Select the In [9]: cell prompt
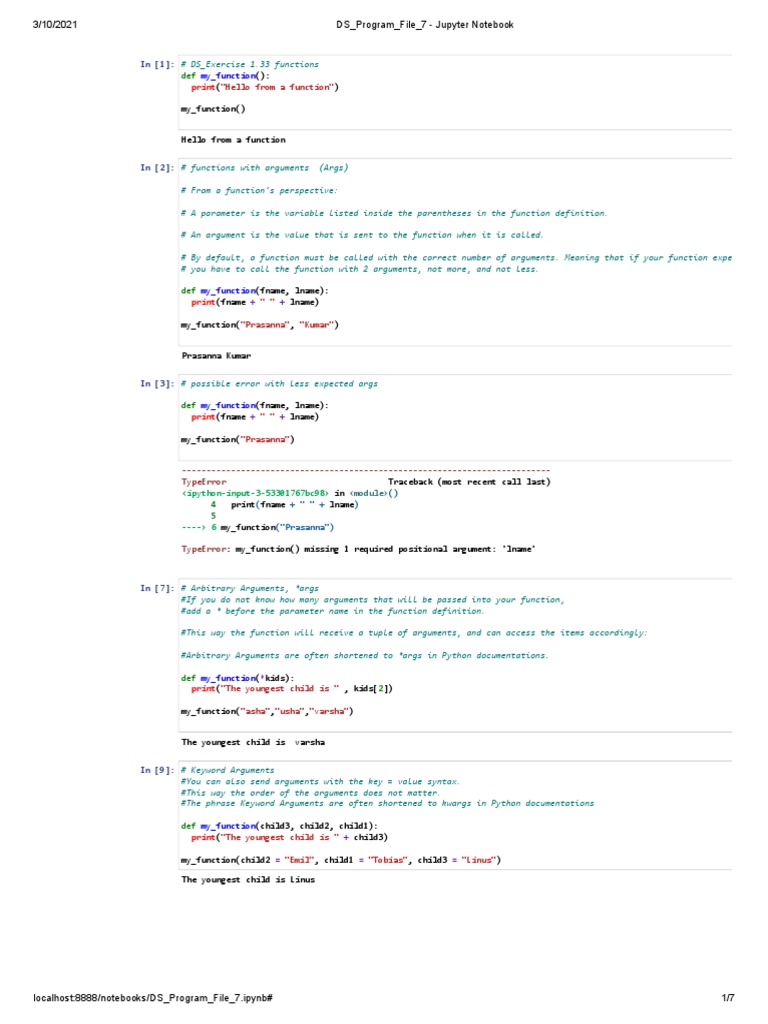This screenshot has height=1024, width=768. tap(157, 770)
